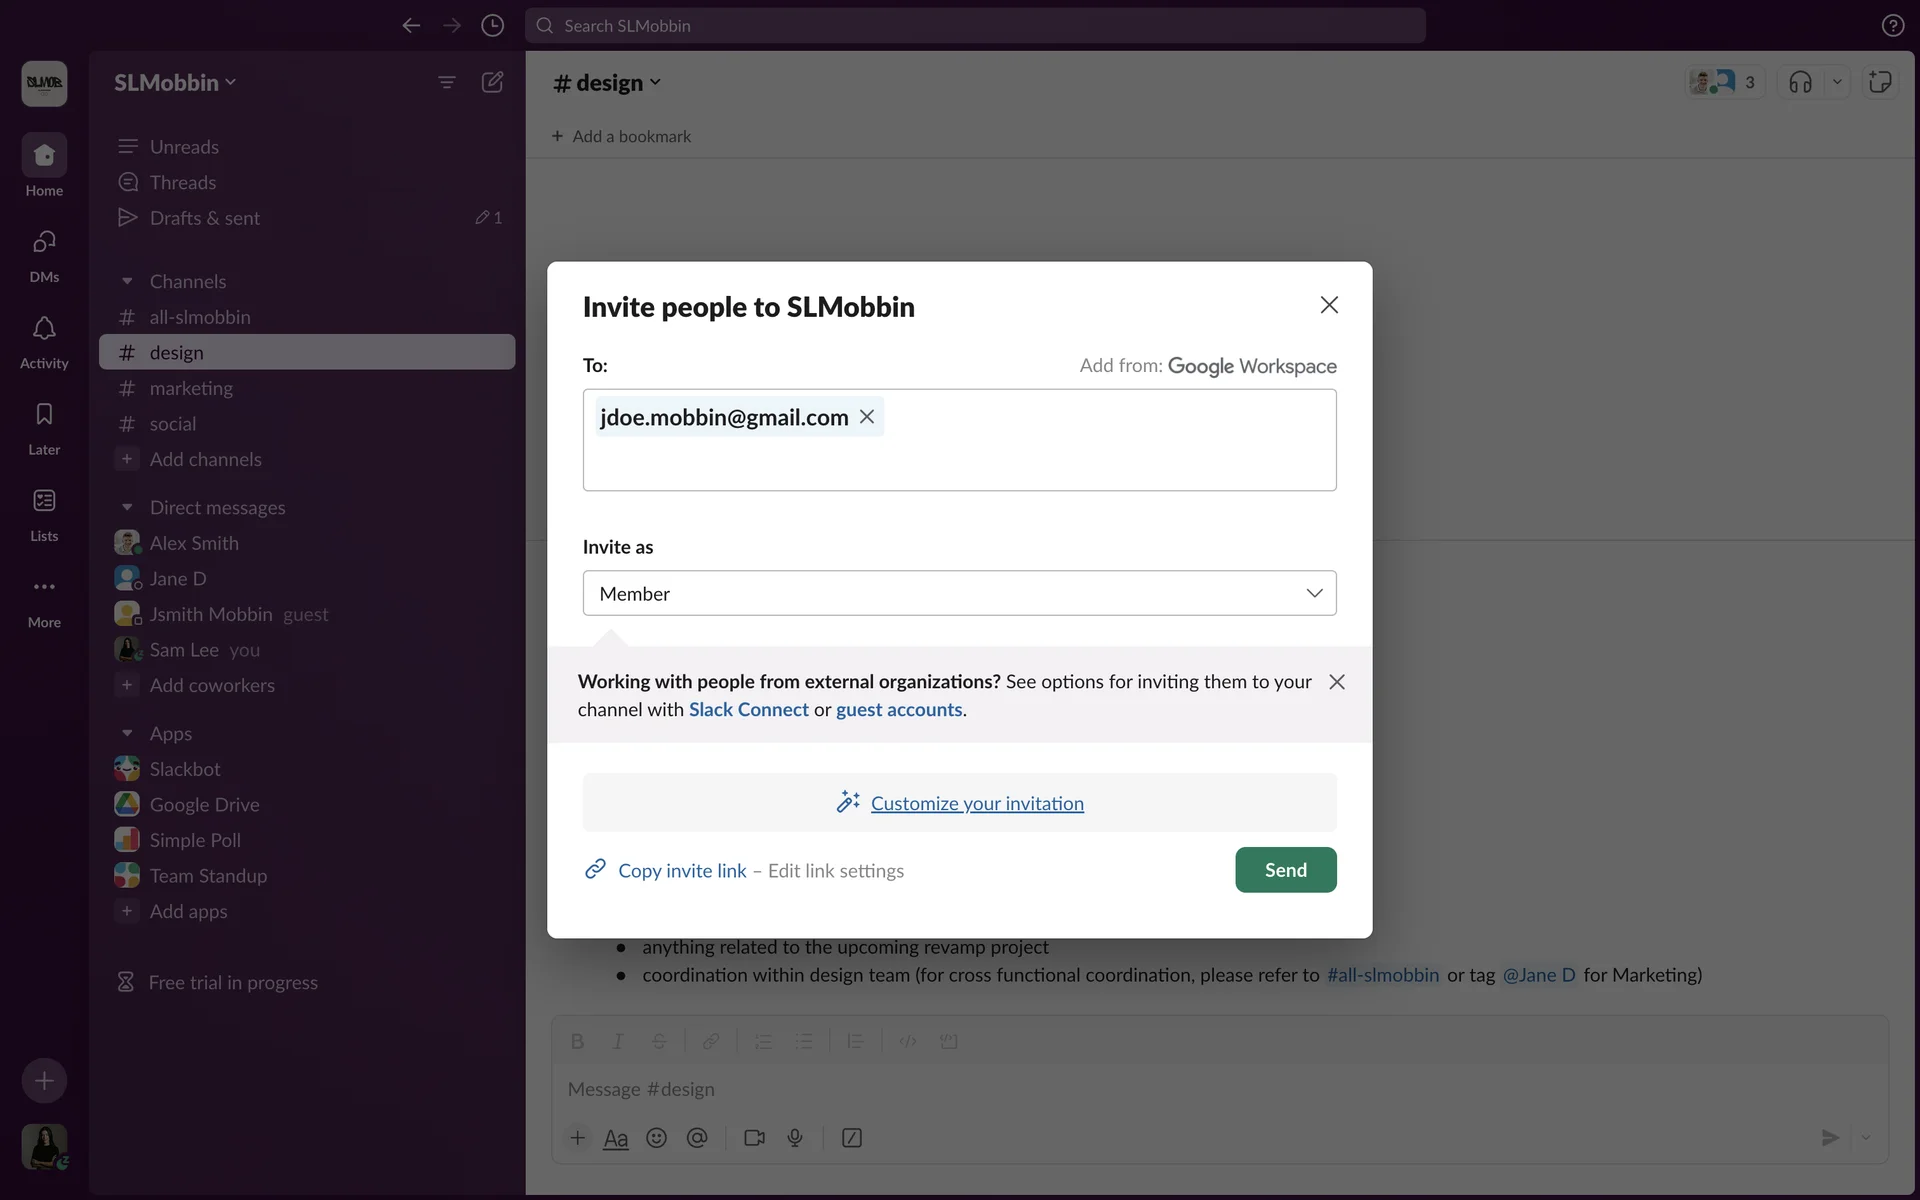Open the Invite as Member dropdown
Image resolution: width=1920 pixels, height=1200 pixels.
959,593
